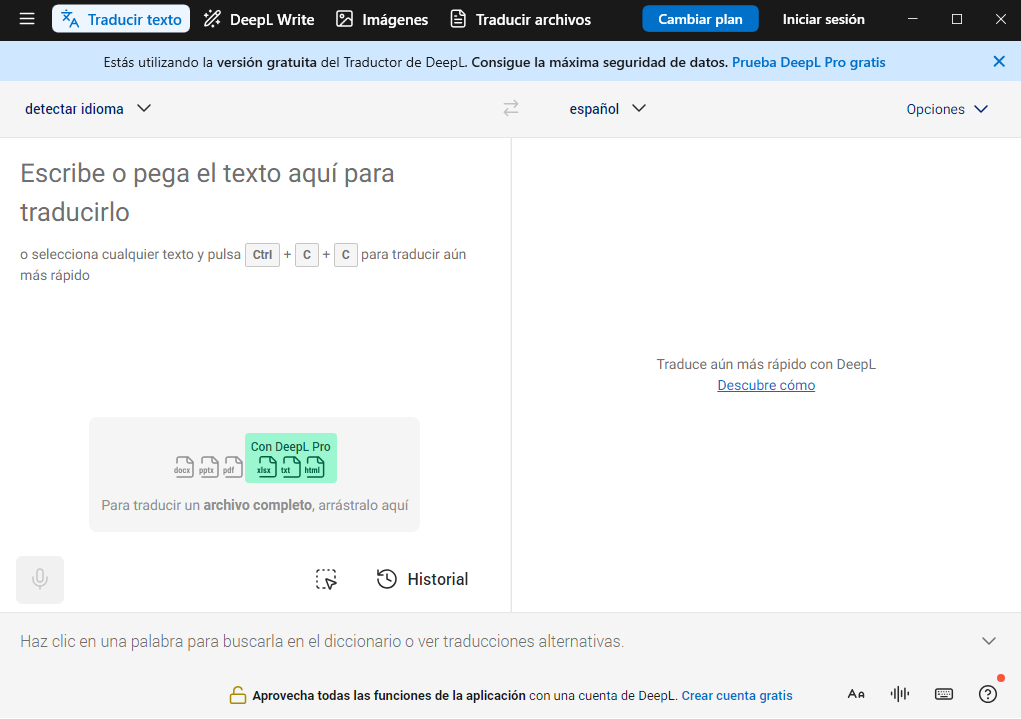The width and height of the screenshot is (1021, 719).
Task: Open the keyboard shortcuts icon
Action: [x=944, y=694]
